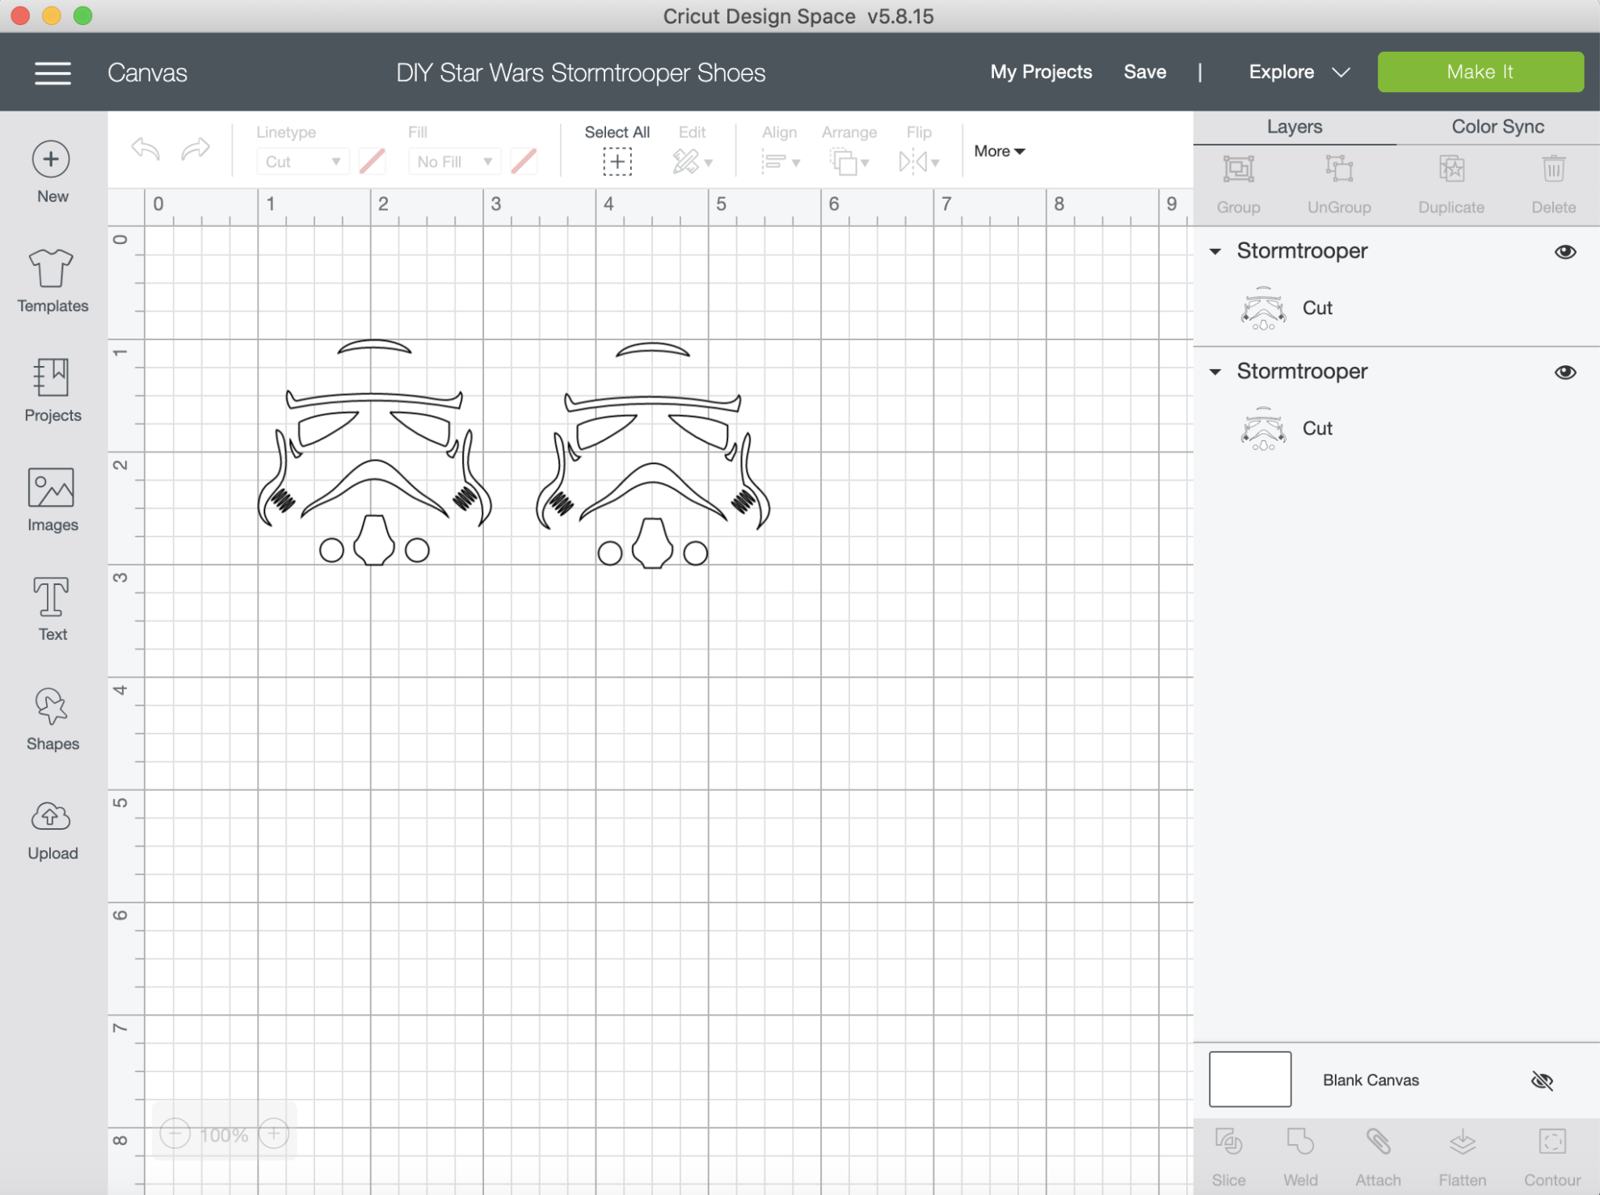Click the zoom in plus button
Screen dimensions: 1600x1195
(273, 1134)
